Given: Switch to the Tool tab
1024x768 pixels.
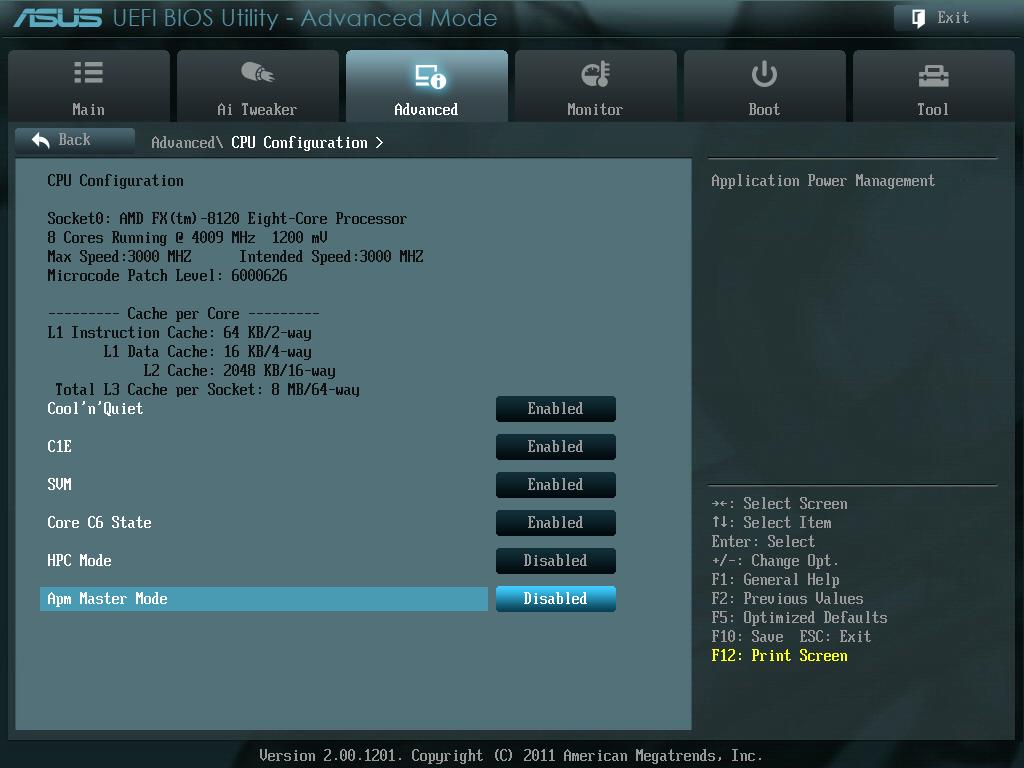Looking at the screenshot, I should click(934, 86).
